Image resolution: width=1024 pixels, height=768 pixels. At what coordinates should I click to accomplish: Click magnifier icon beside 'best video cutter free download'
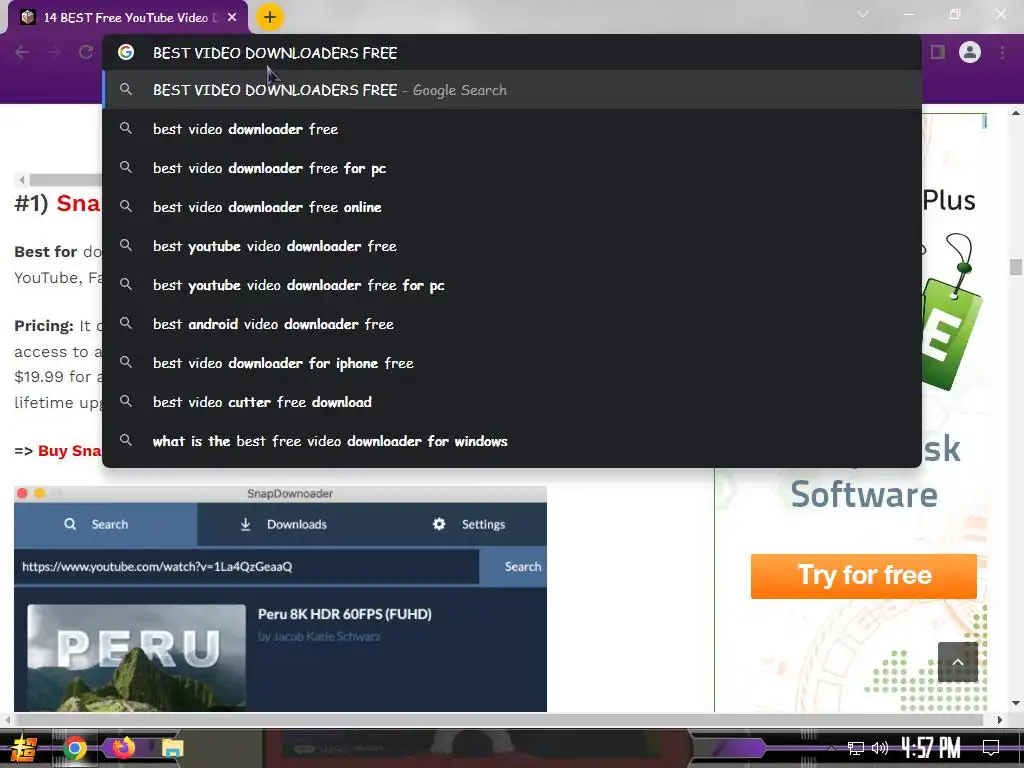[126, 402]
